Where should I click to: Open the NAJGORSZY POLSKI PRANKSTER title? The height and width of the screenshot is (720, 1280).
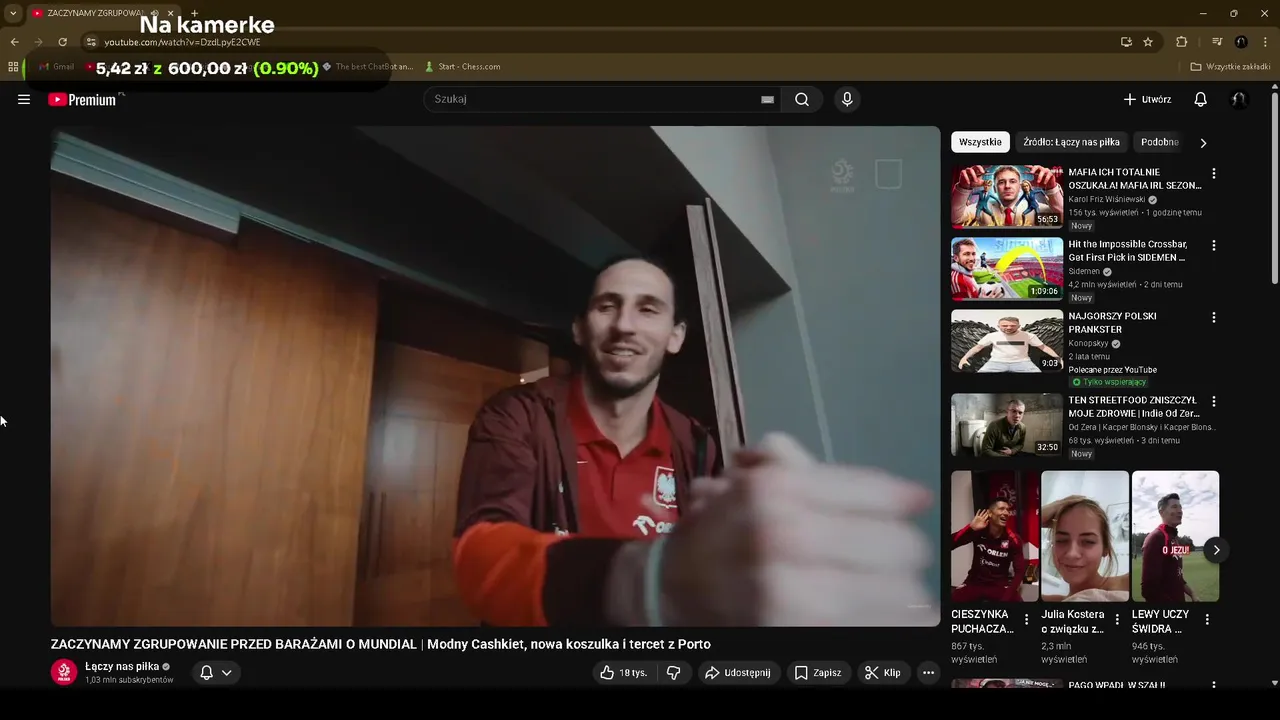pos(1112,323)
